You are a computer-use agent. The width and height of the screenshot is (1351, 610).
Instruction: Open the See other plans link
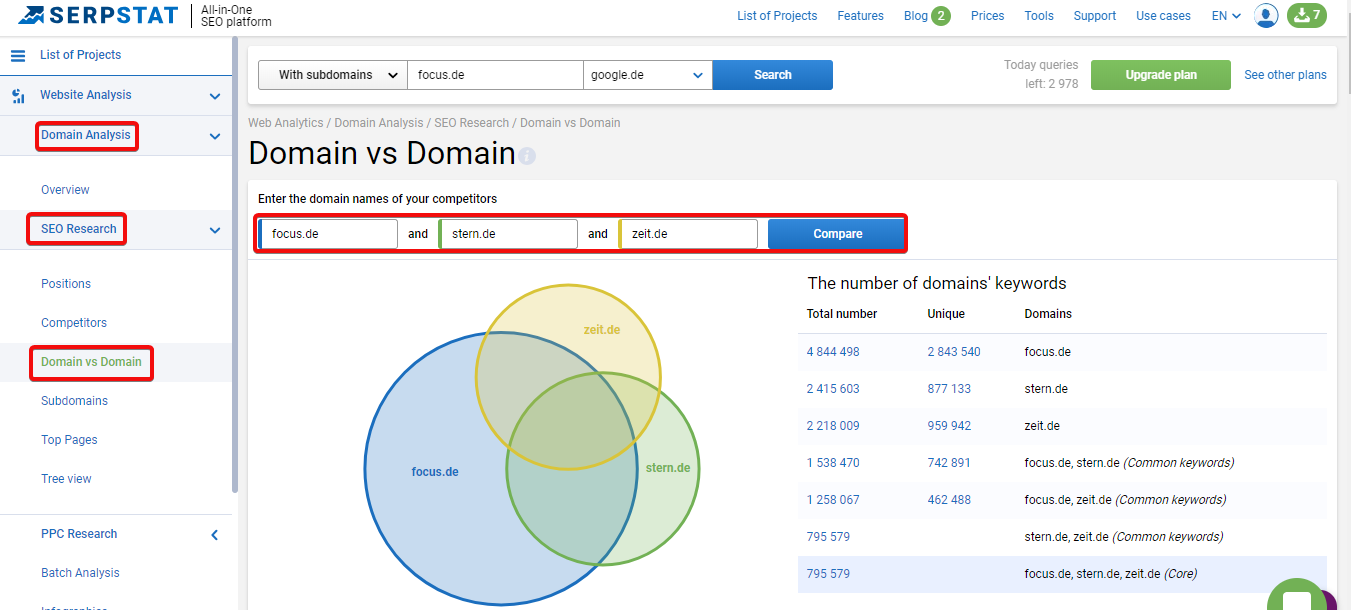click(x=1285, y=75)
